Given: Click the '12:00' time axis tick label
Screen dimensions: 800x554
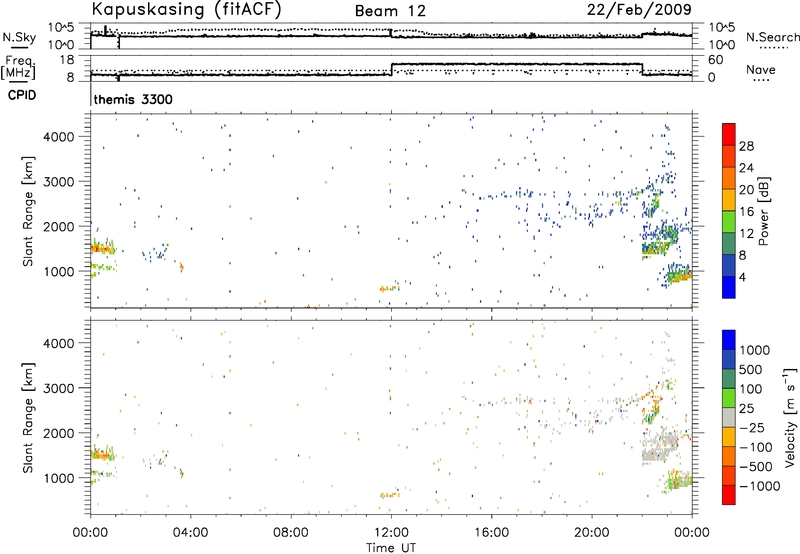Looking at the screenshot, I should coord(391,533).
